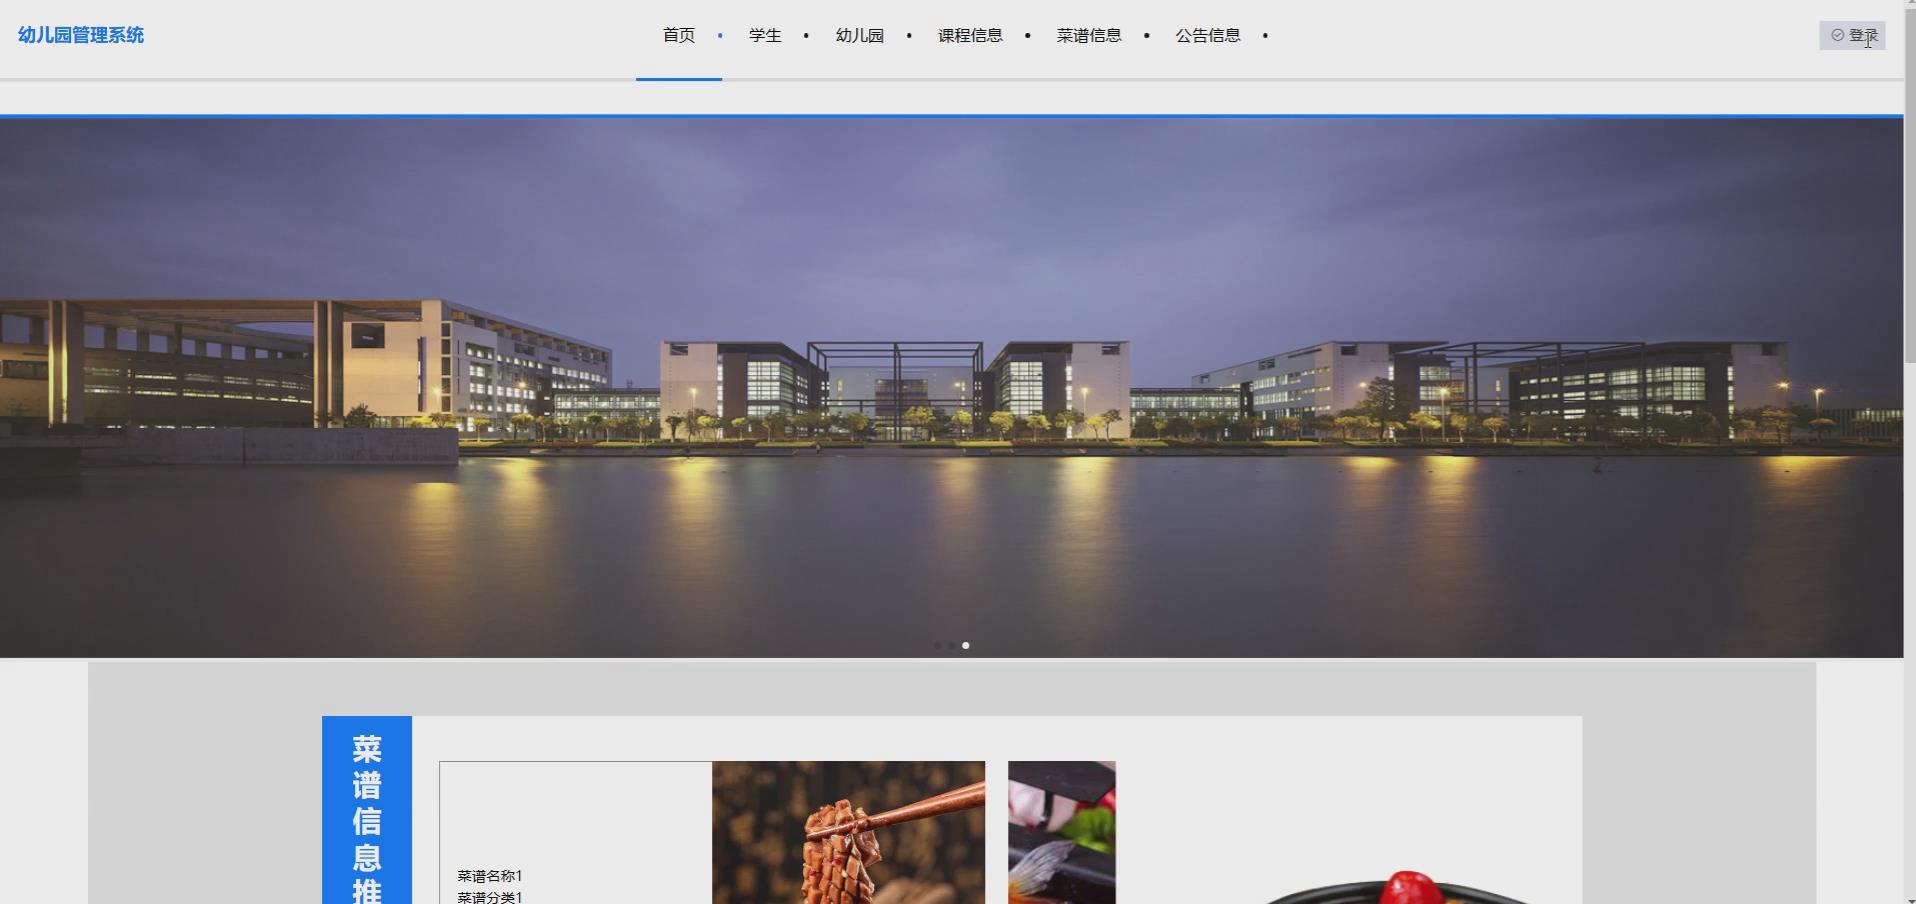Image resolution: width=1916 pixels, height=904 pixels.
Task: View the 公告信息 page
Action: tap(1208, 35)
